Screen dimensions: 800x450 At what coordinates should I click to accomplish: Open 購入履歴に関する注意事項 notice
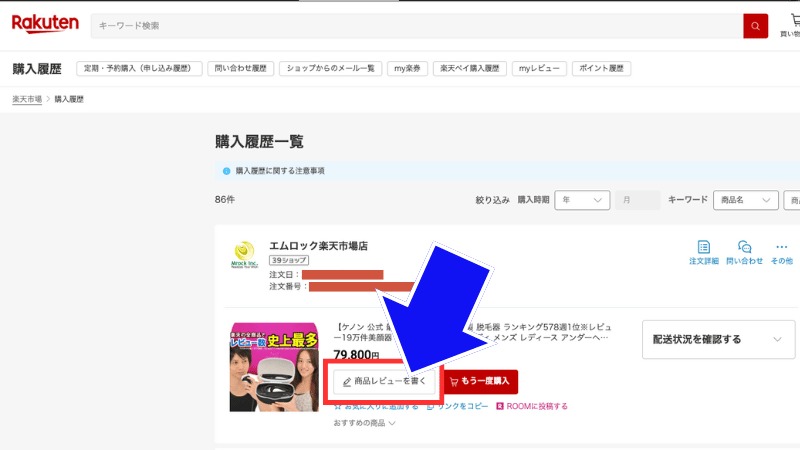[x=280, y=171]
